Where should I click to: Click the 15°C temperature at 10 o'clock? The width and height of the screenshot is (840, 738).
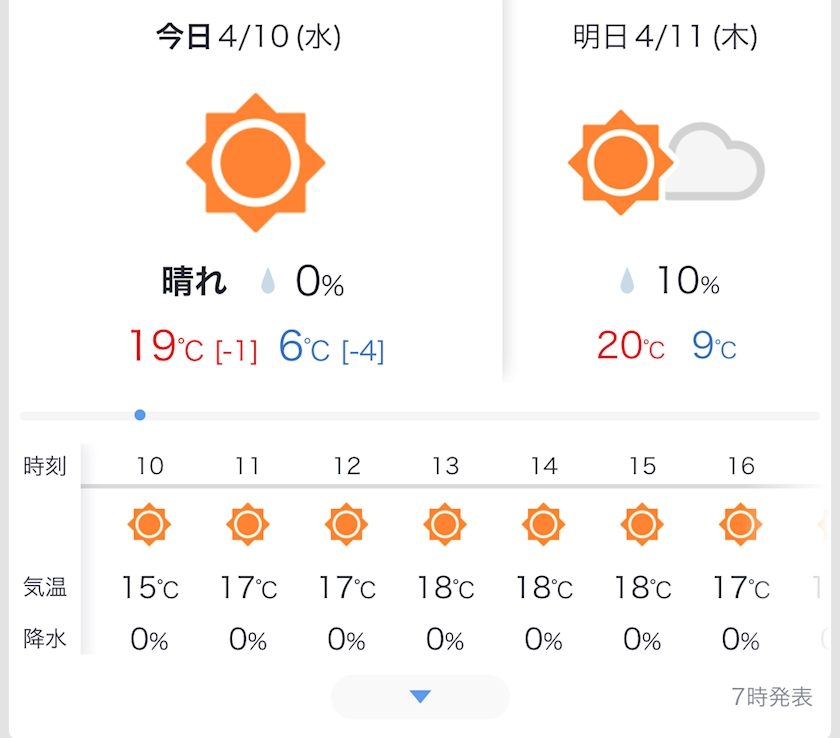pyautogui.click(x=150, y=587)
